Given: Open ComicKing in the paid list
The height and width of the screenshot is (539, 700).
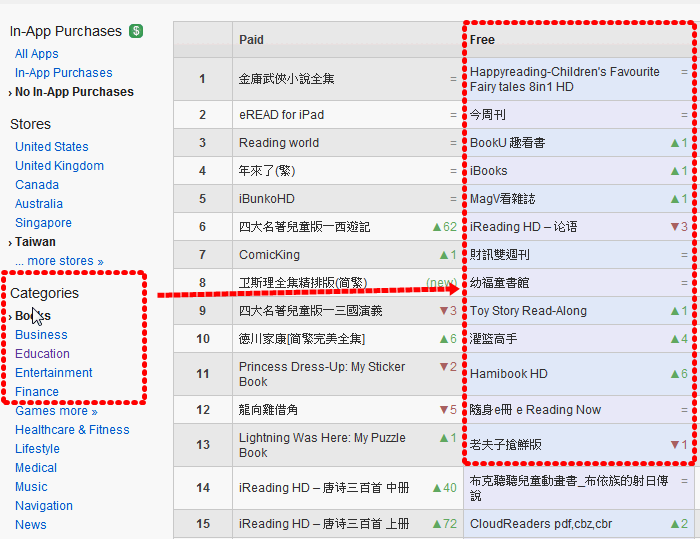Looking at the screenshot, I should click(269, 255).
